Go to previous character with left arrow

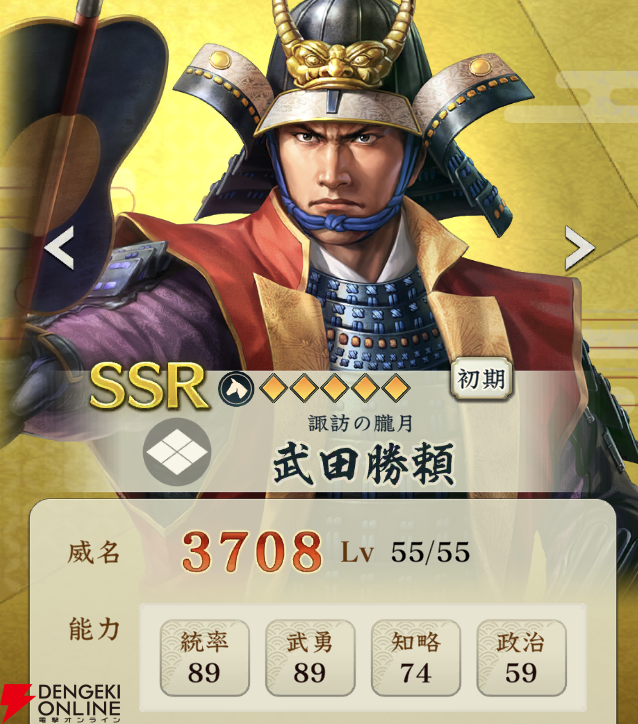60,248
